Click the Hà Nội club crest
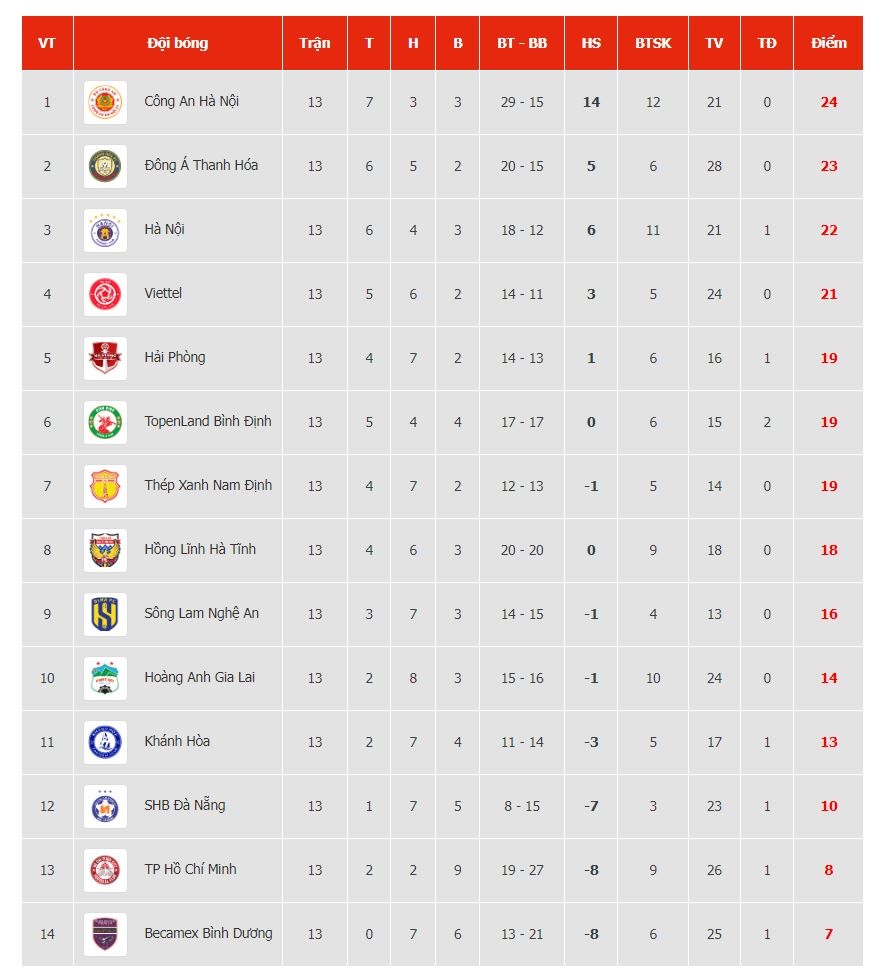Viewport: 889px width, 978px height. [x=105, y=230]
